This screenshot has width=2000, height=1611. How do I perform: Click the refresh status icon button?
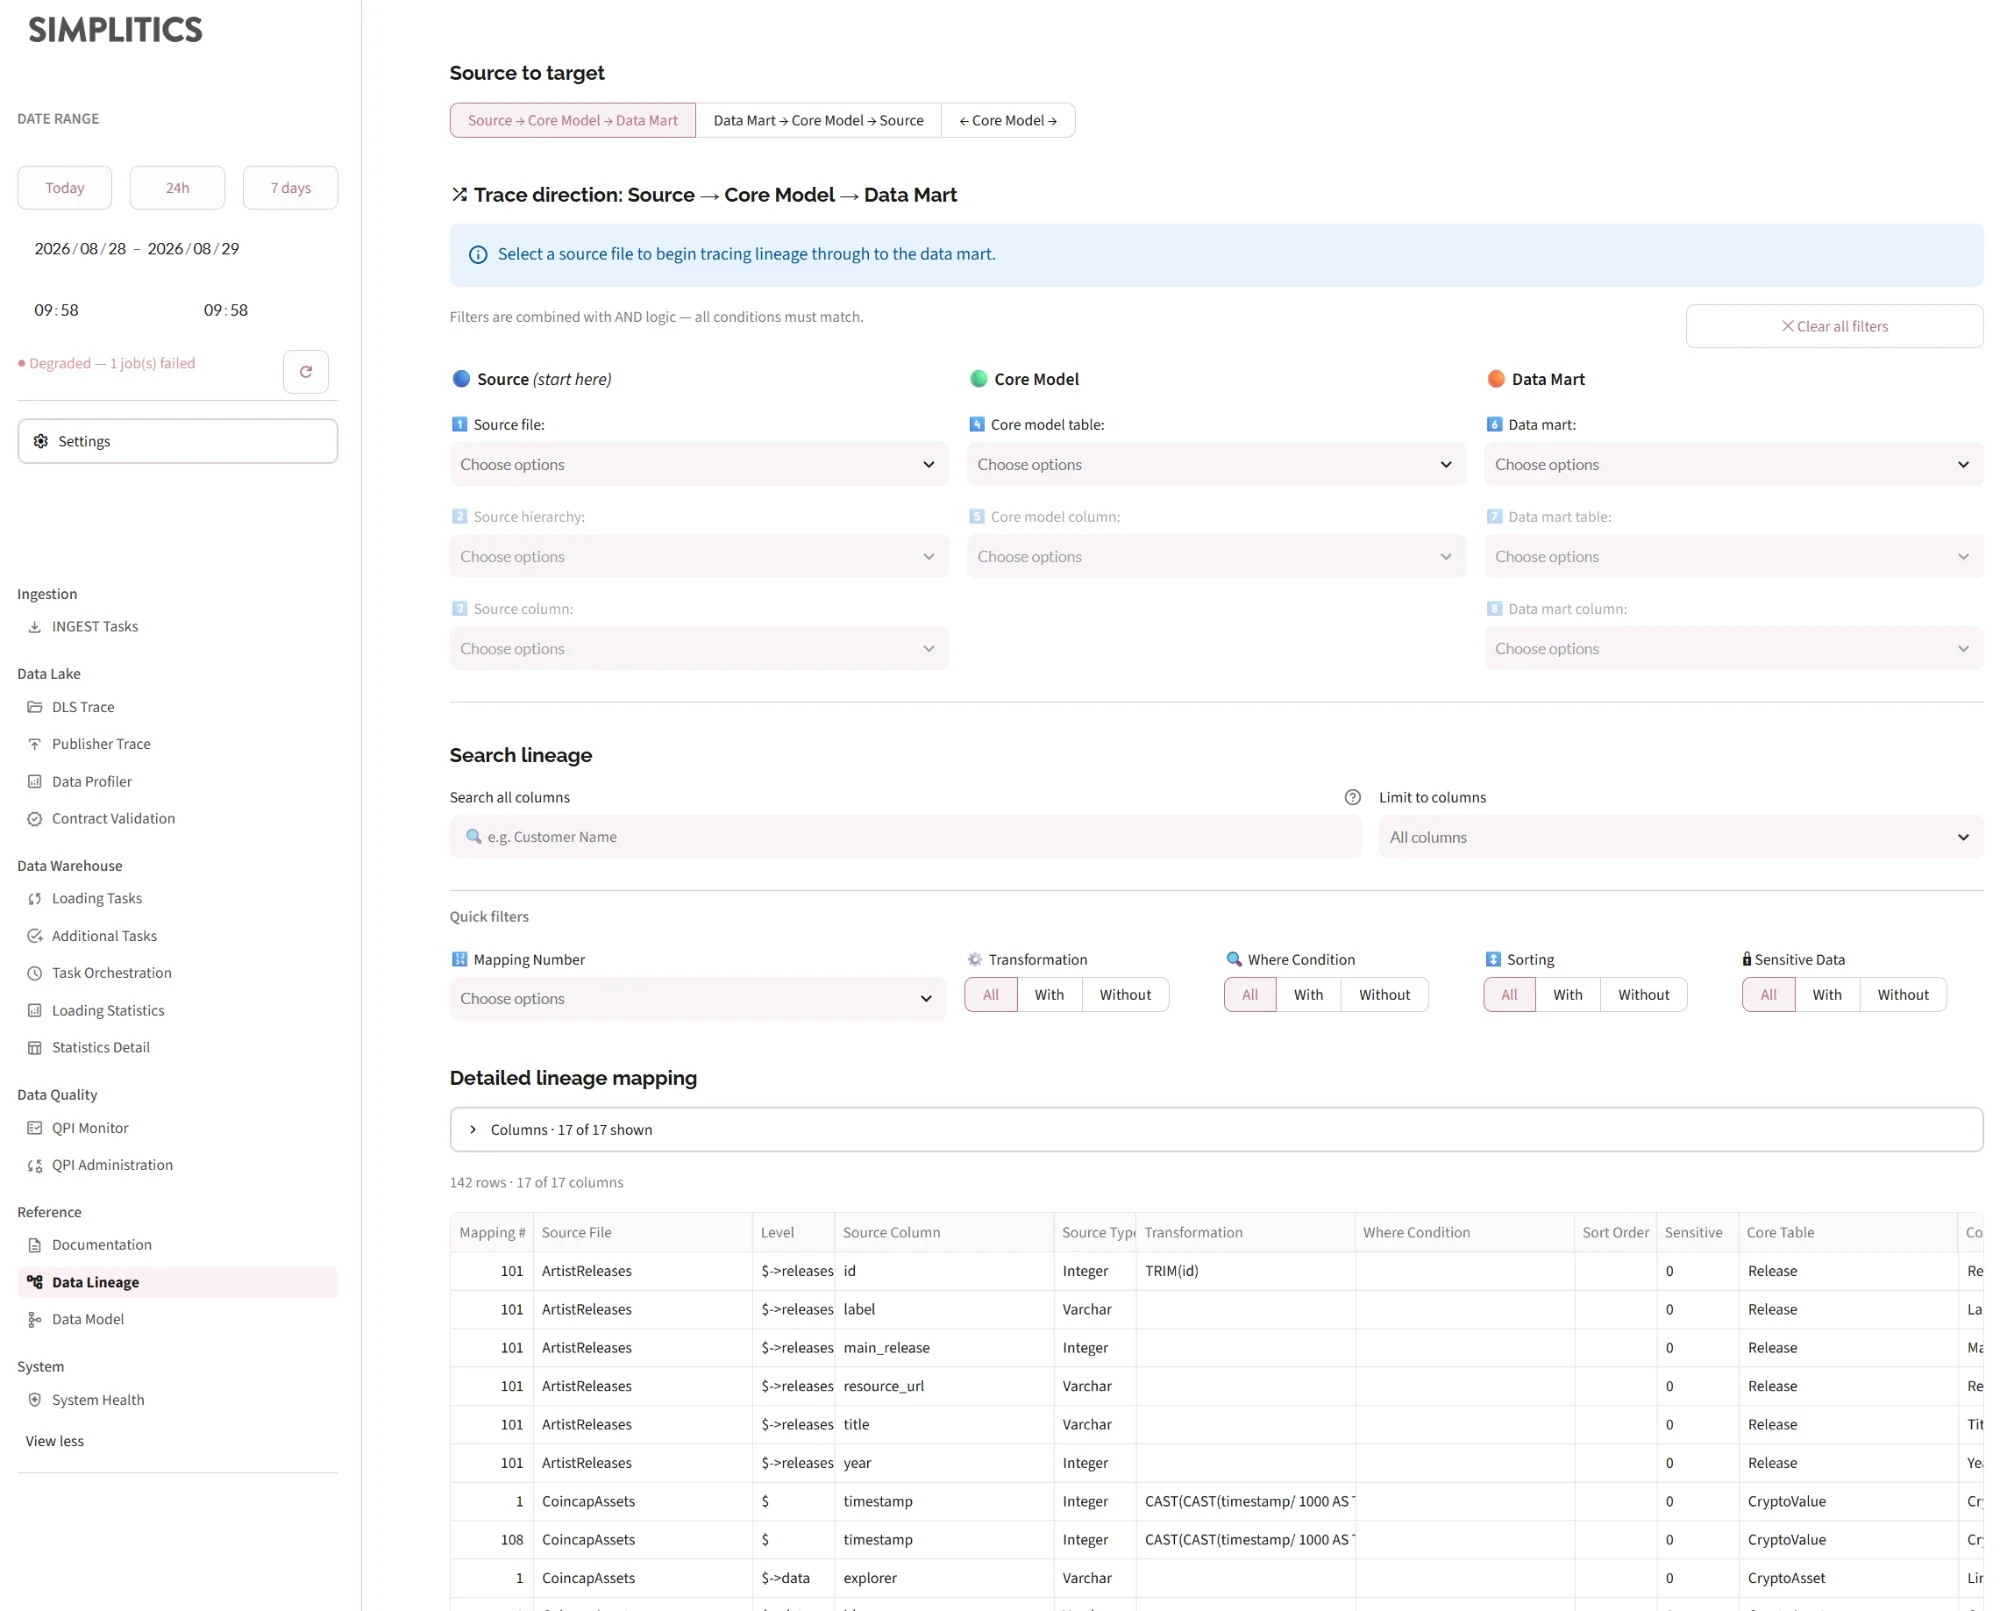[306, 372]
